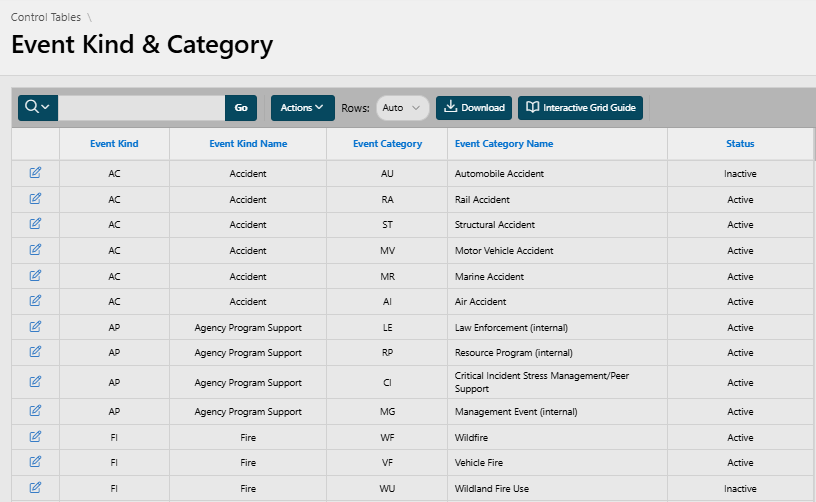
Task: Select the 'Management Event (internal)' cell
Action: (557, 412)
